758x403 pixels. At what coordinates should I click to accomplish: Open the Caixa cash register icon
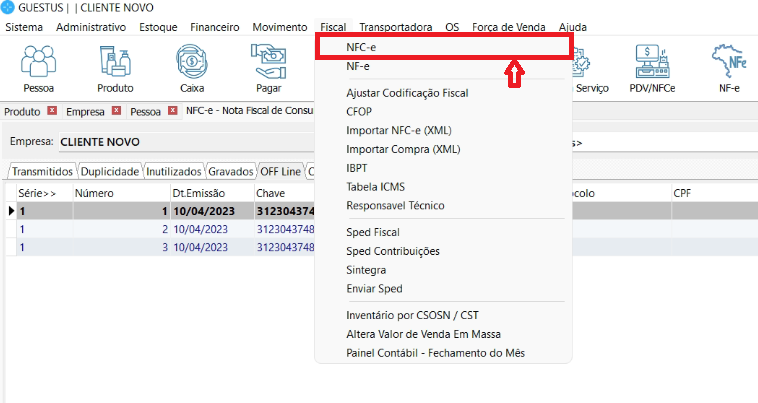click(x=191, y=68)
